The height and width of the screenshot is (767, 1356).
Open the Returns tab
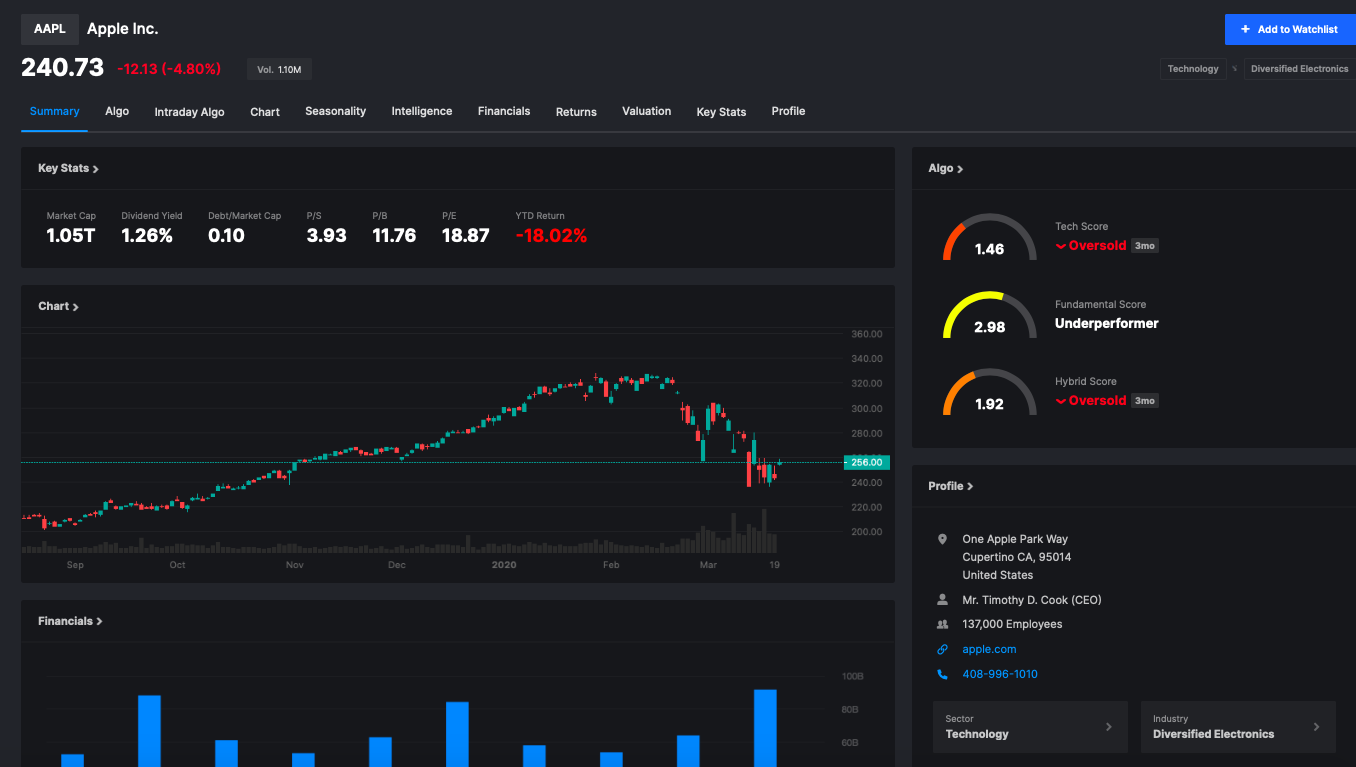click(x=576, y=112)
